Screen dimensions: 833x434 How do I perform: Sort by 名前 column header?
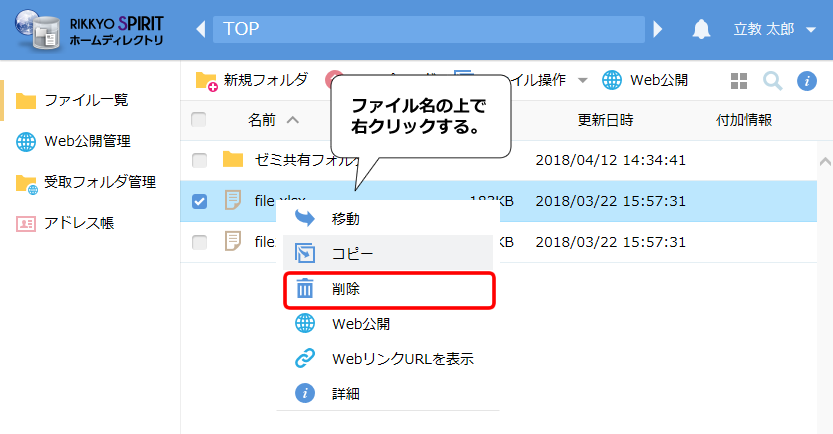(273, 120)
